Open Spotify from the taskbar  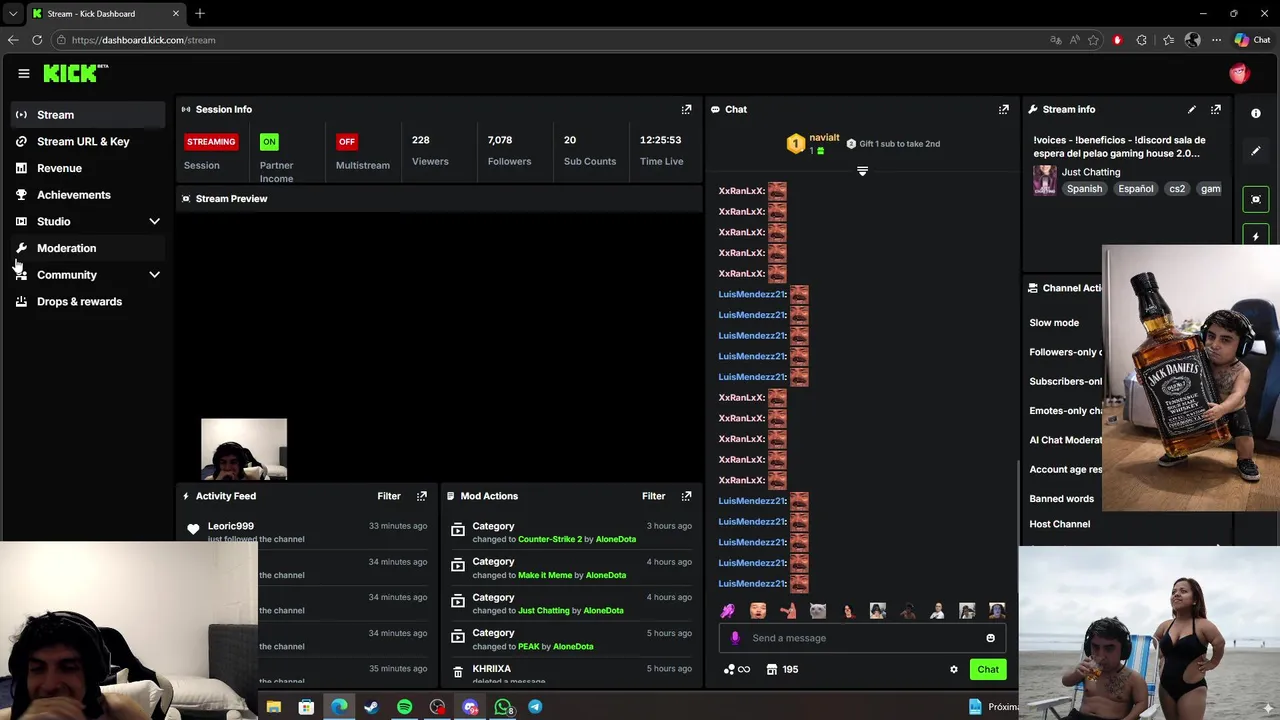pyautogui.click(x=404, y=707)
